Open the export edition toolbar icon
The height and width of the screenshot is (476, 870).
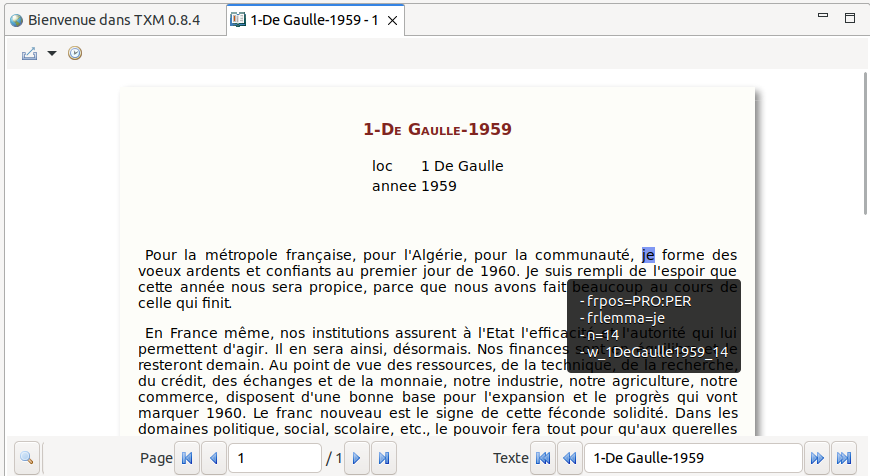(x=29, y=53)
